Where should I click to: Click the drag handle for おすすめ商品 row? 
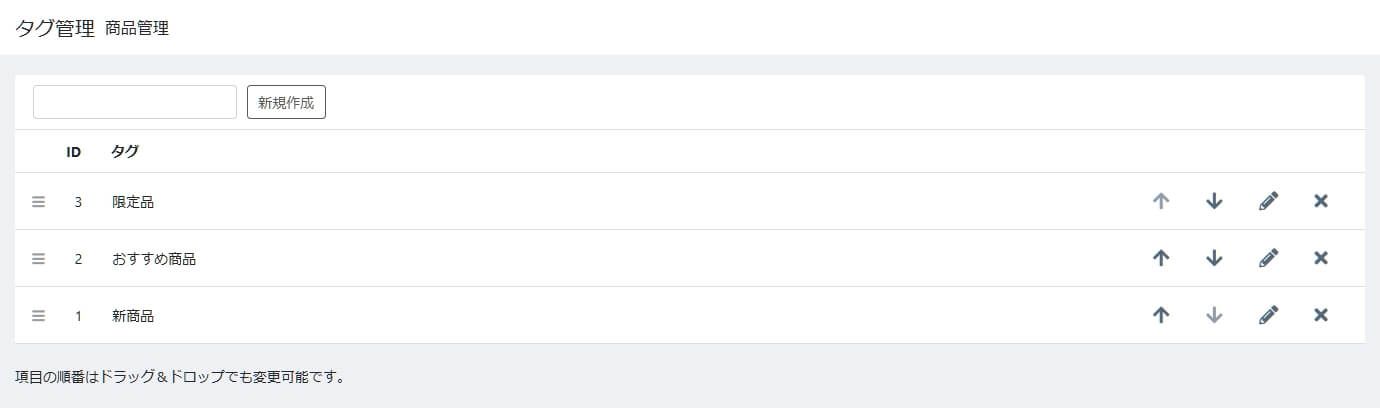click(39, 259)
